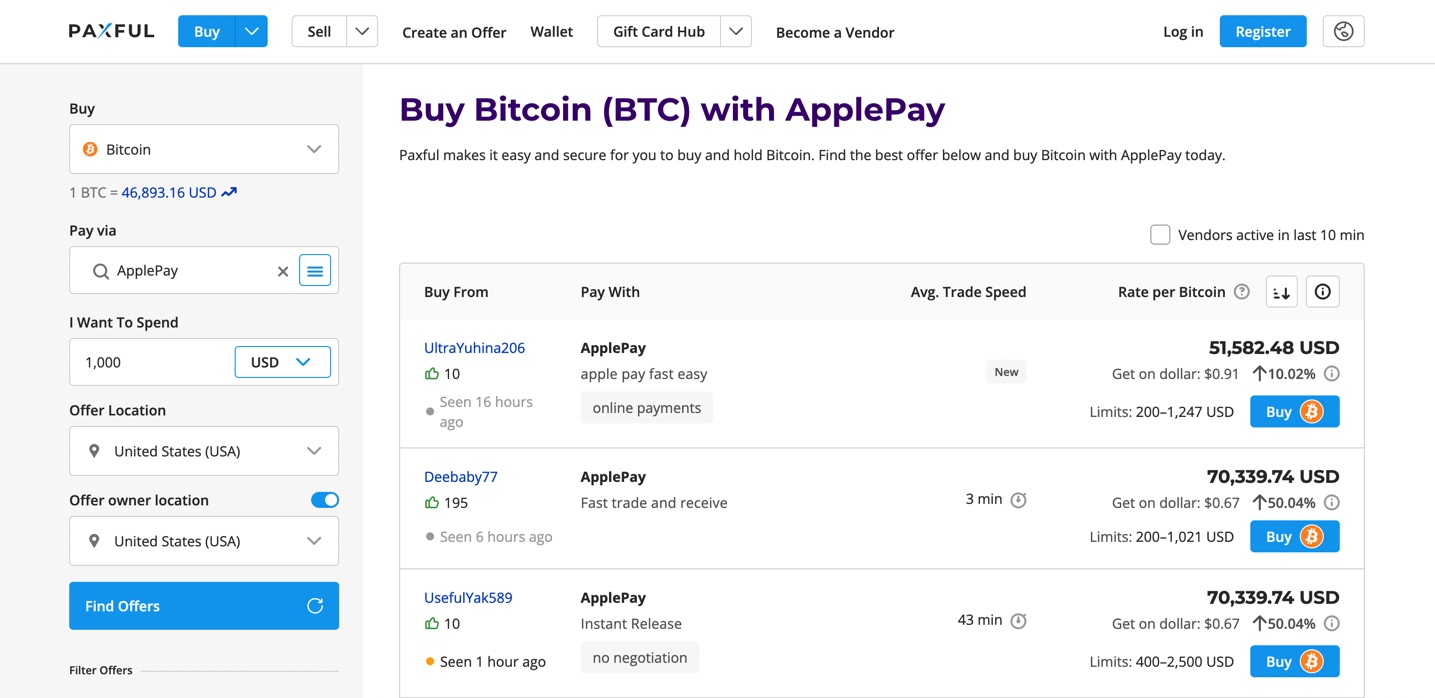The width and height of the screenshot is (1435, 698).
Task: Click the 1,000 spend amount field
Action: pos(152,362)
